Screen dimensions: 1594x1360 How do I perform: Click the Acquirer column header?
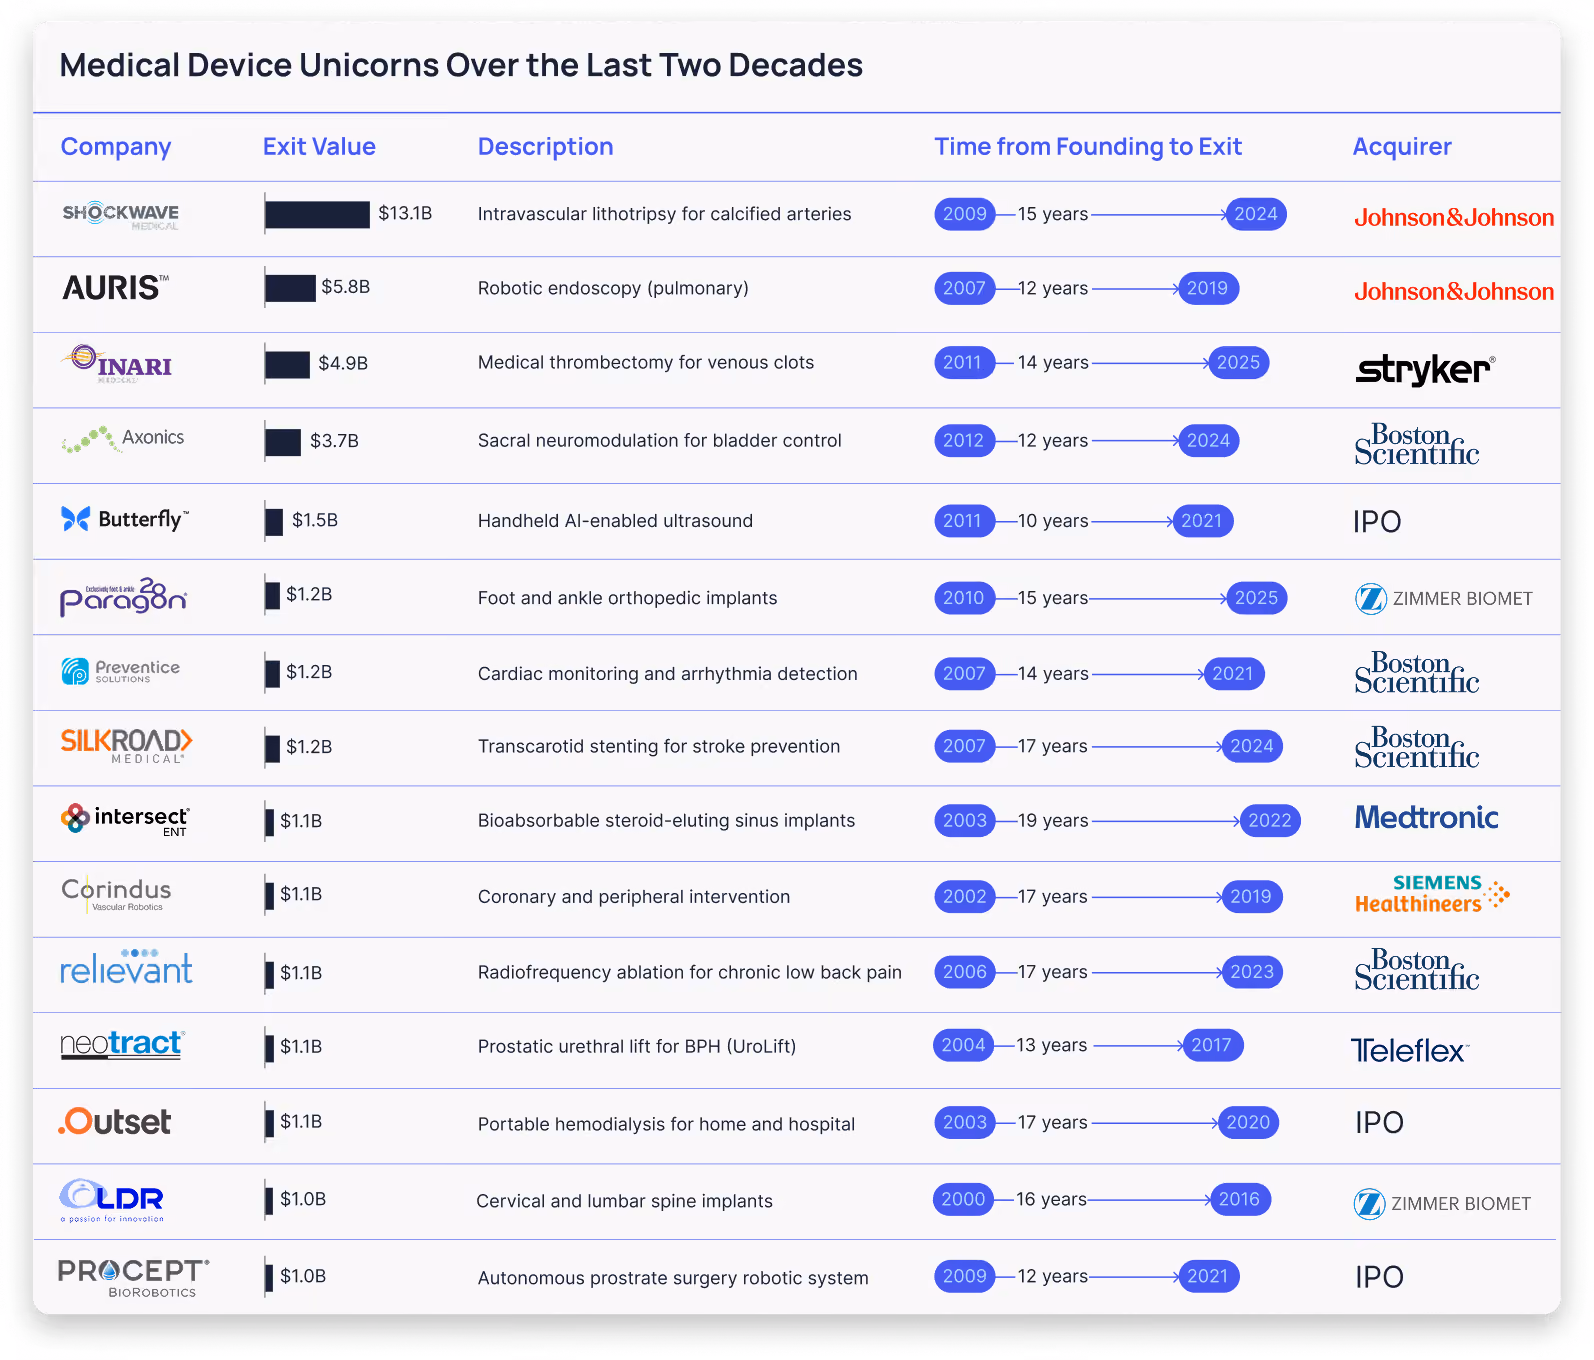(1402, 147)
